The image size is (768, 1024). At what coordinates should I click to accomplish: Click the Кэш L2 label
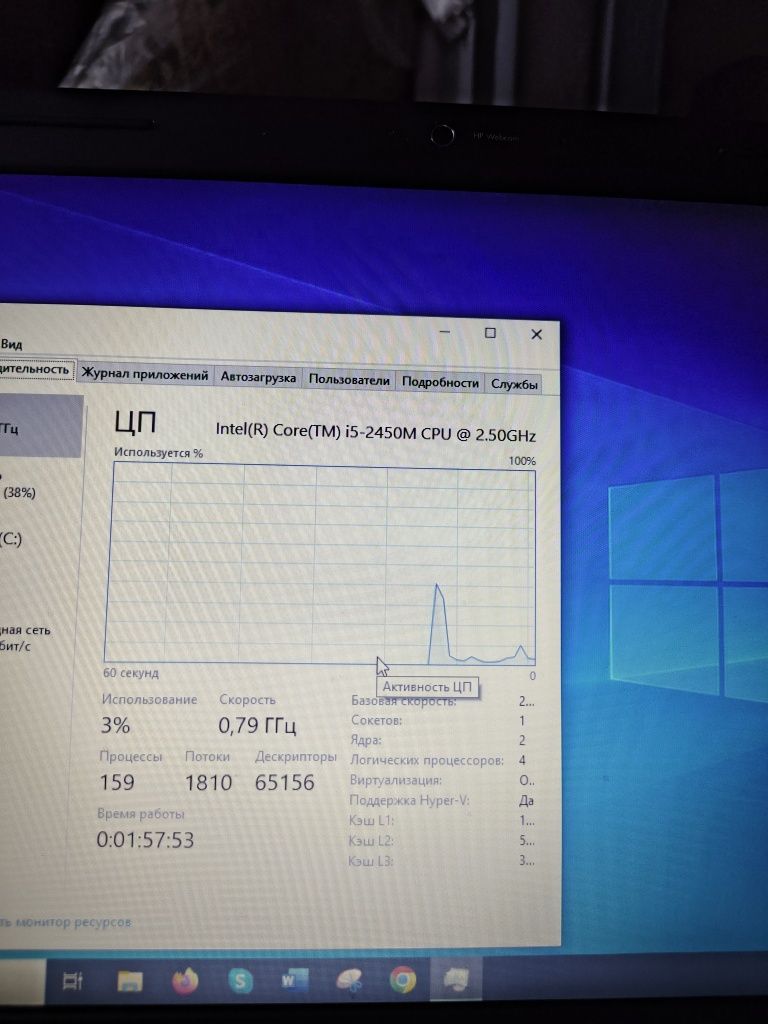click(x=371, y=840)
